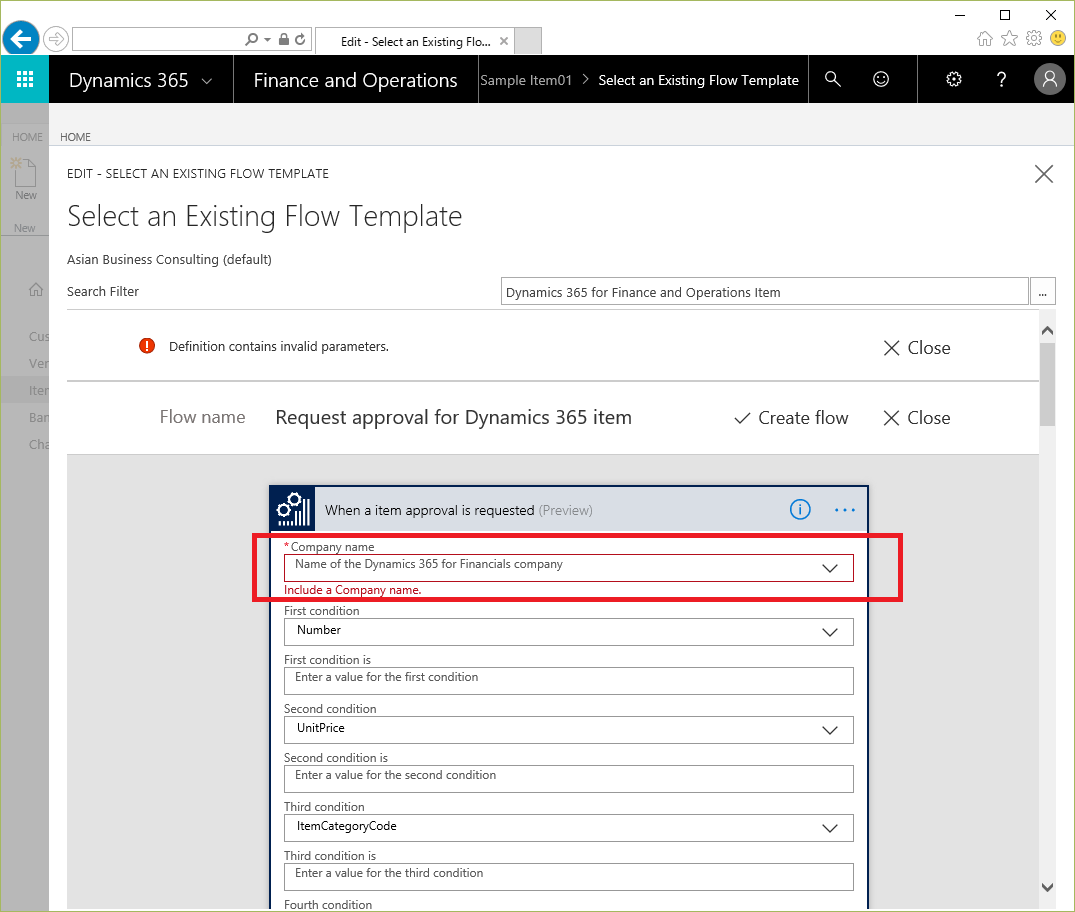The height and width of the screenshot is (912, 1075).
Task: Open the Third condition dropdown showing ItemCategoryCode
Action: 568,828
